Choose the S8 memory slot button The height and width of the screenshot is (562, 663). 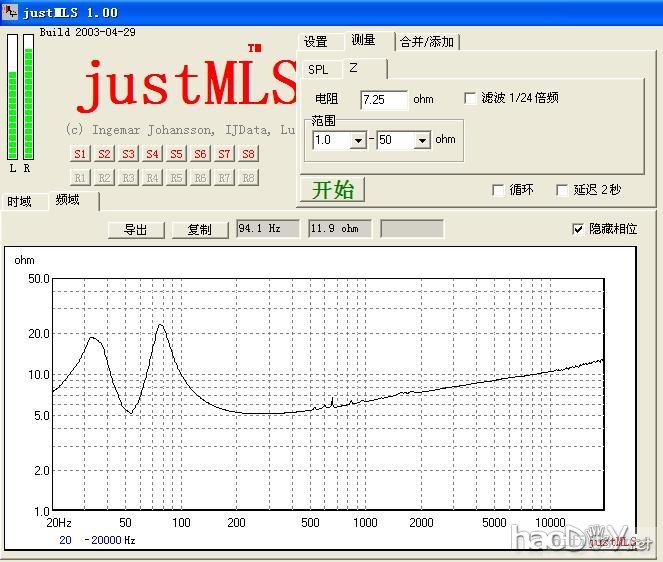pos(248,154)
